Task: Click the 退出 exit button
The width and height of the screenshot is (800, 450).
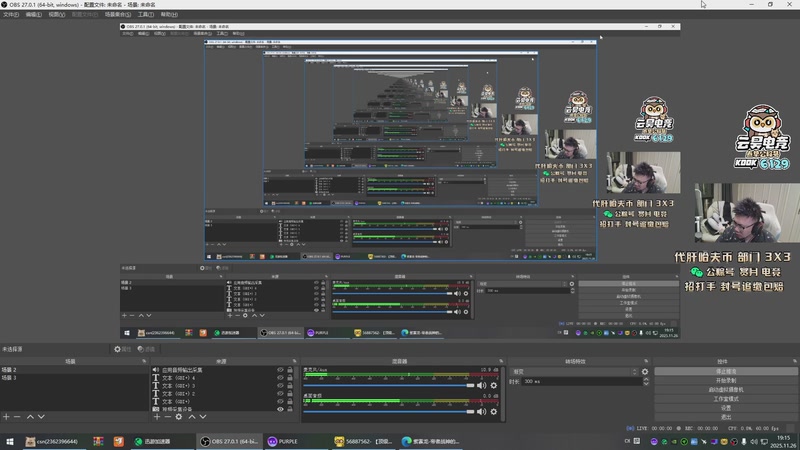Action: tap(726, 417)
